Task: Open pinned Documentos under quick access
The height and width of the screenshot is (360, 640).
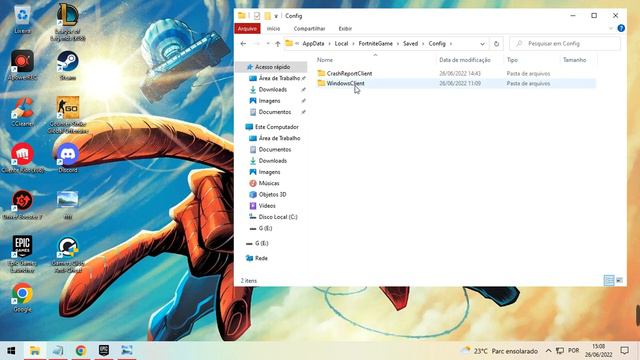Action: click(x=274, y=112)
